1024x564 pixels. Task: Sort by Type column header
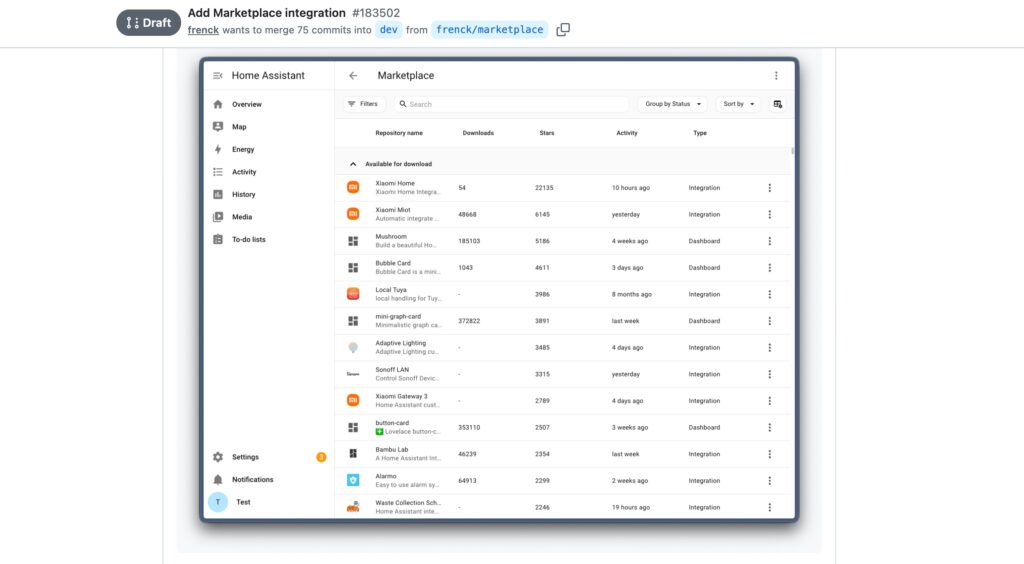coord(700,133)
